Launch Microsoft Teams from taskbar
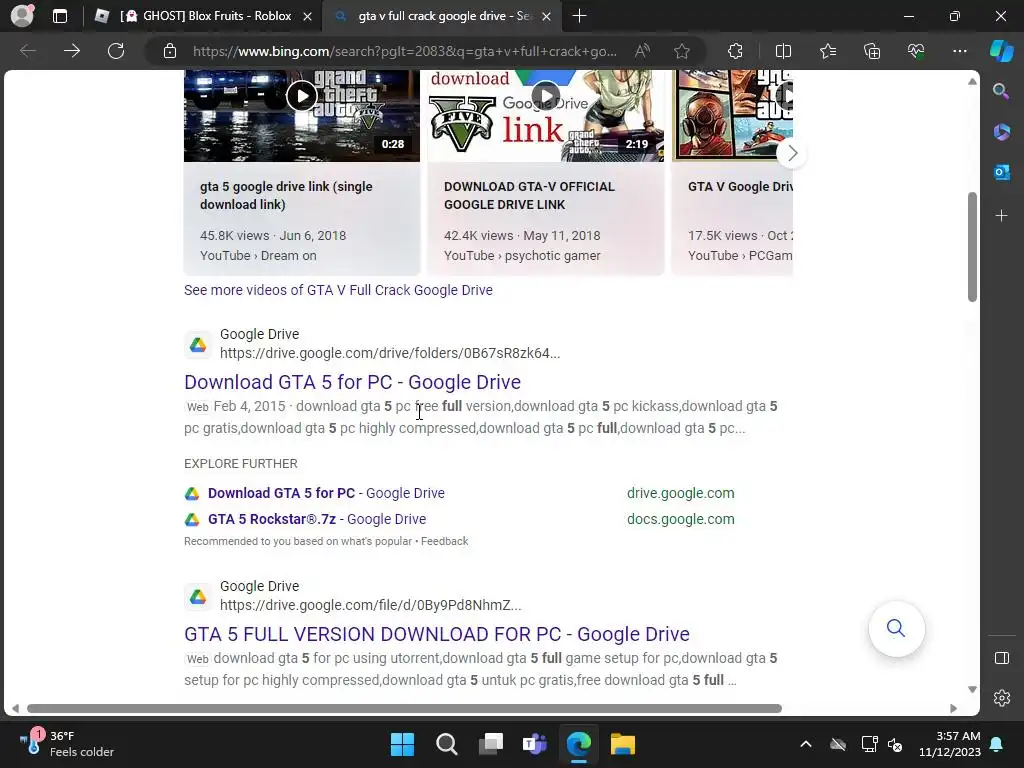Screen dimensions: 1024x768 click(534, 744)
